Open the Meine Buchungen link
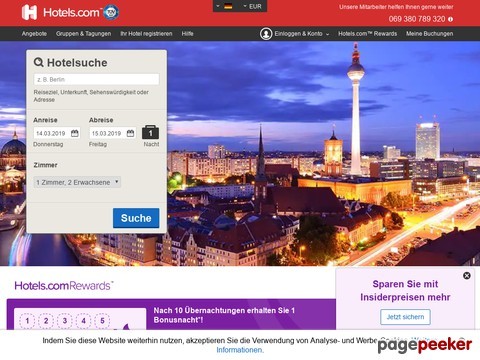Viewport: 480px width, 360px height. (x=429, y=34)
